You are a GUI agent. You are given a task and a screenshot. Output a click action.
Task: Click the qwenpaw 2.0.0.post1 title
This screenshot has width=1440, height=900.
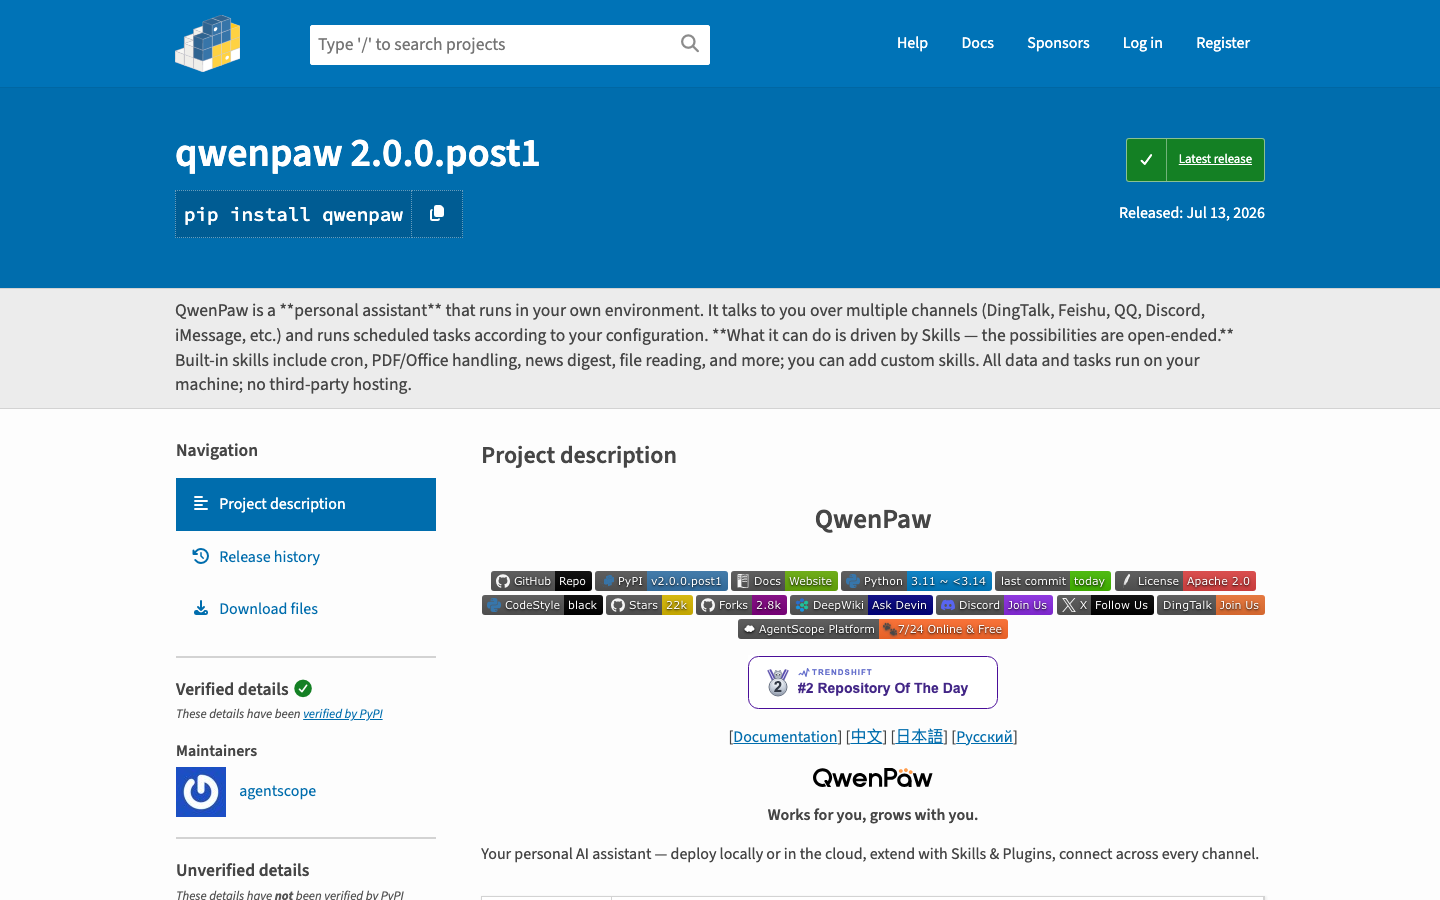tap(357, 153)
